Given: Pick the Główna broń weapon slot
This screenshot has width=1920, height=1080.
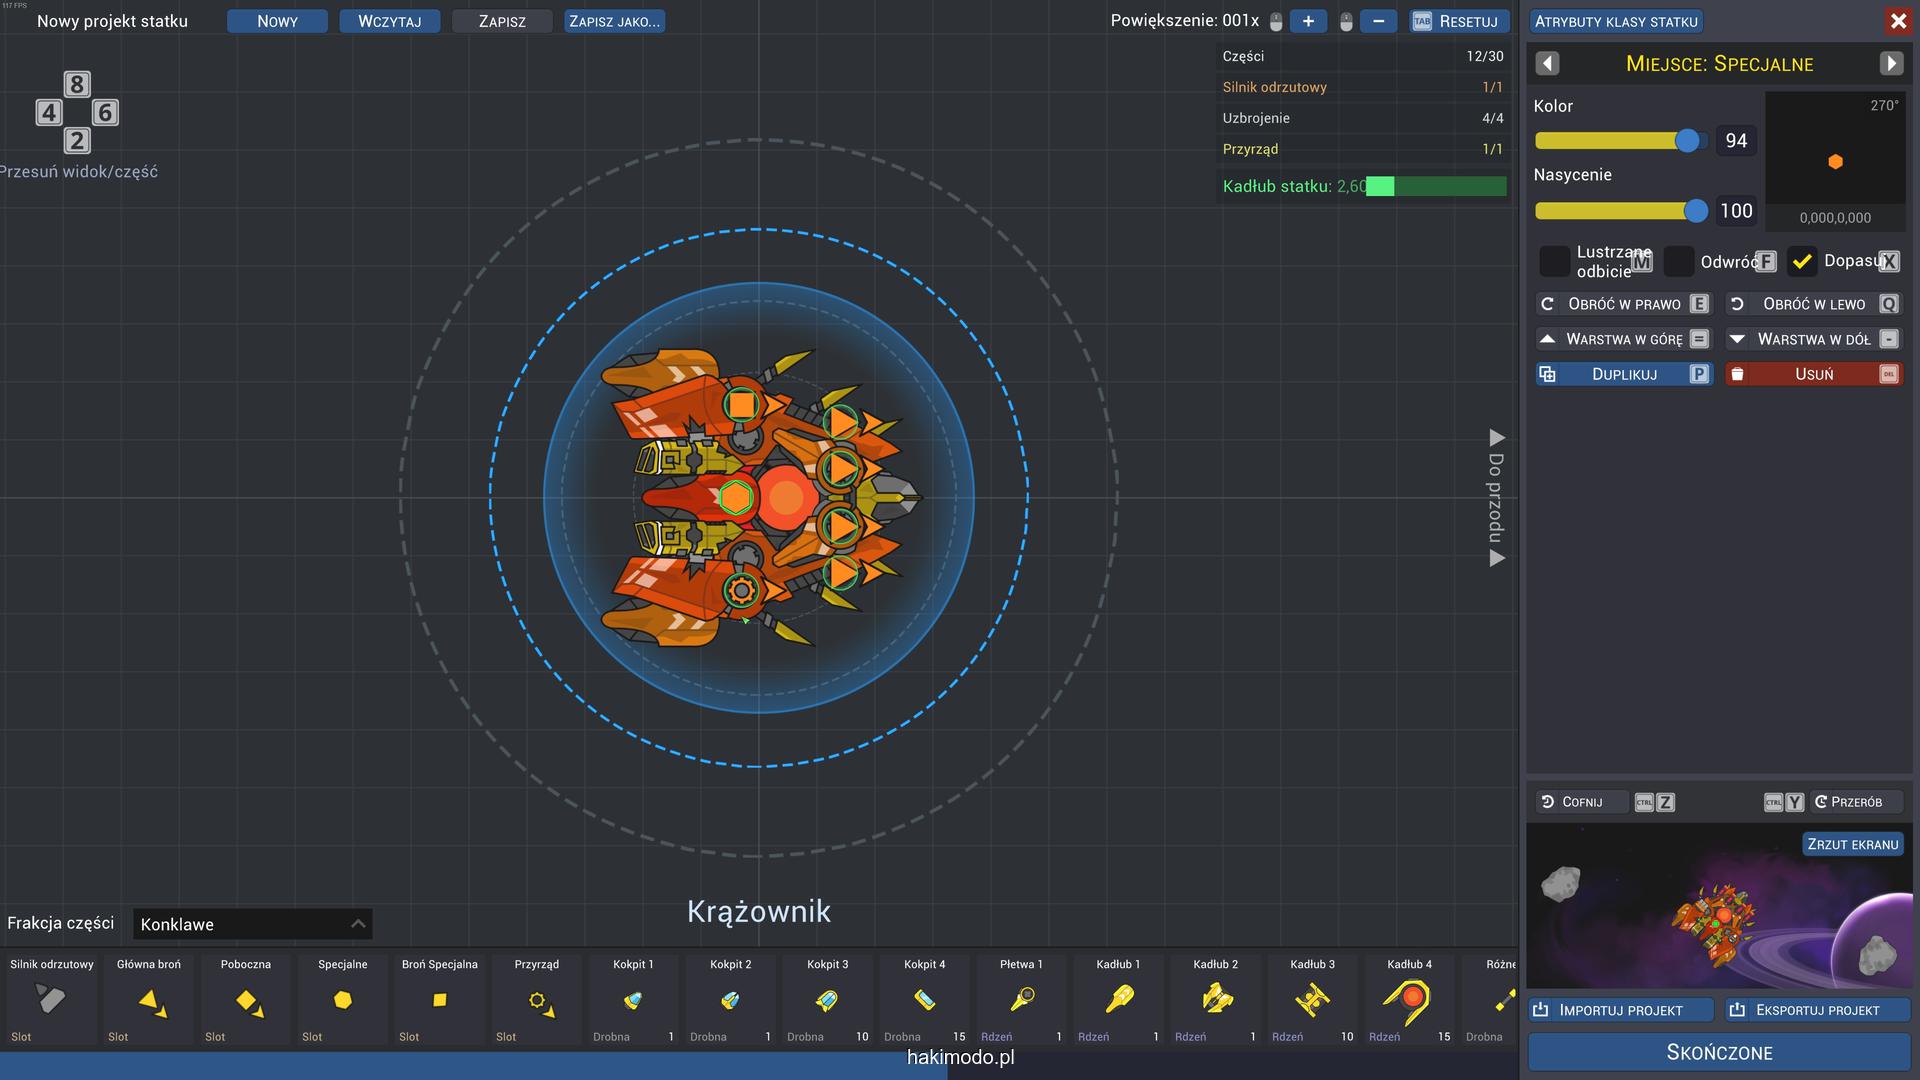Looking at the screenshot, I should coord(149,999).
